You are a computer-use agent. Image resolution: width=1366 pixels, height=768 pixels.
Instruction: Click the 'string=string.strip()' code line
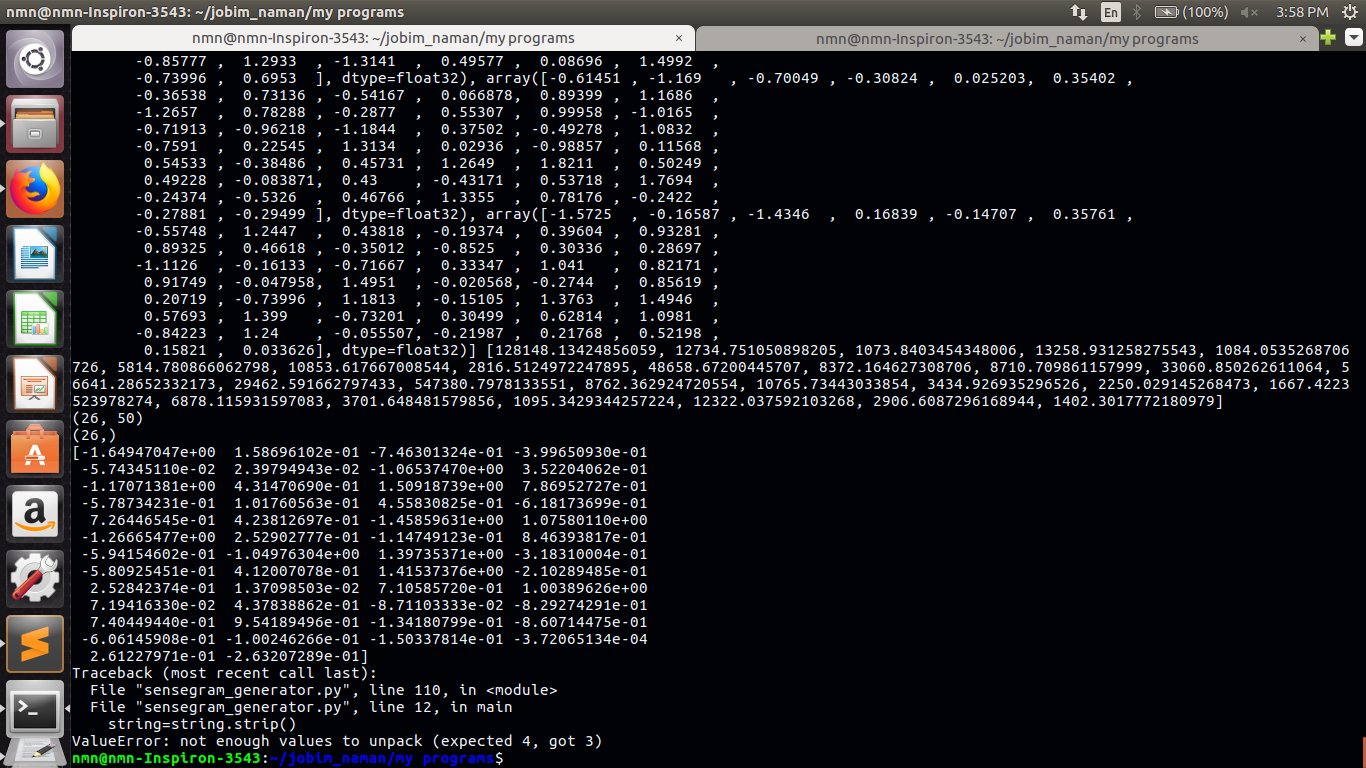202,724
